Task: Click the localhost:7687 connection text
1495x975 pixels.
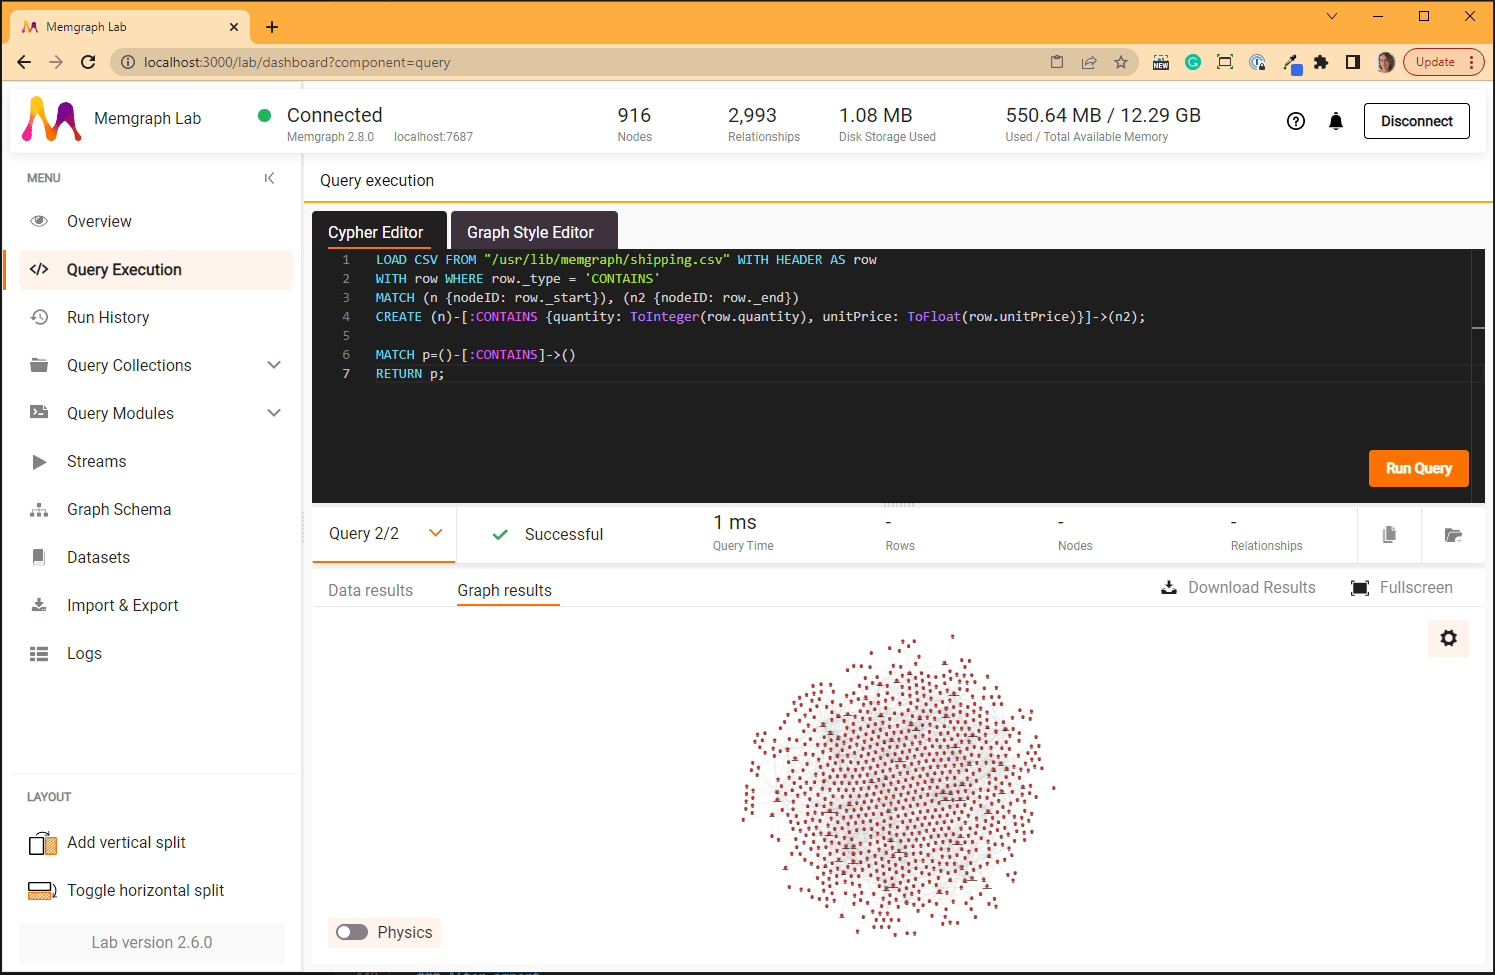Action: 433,137
